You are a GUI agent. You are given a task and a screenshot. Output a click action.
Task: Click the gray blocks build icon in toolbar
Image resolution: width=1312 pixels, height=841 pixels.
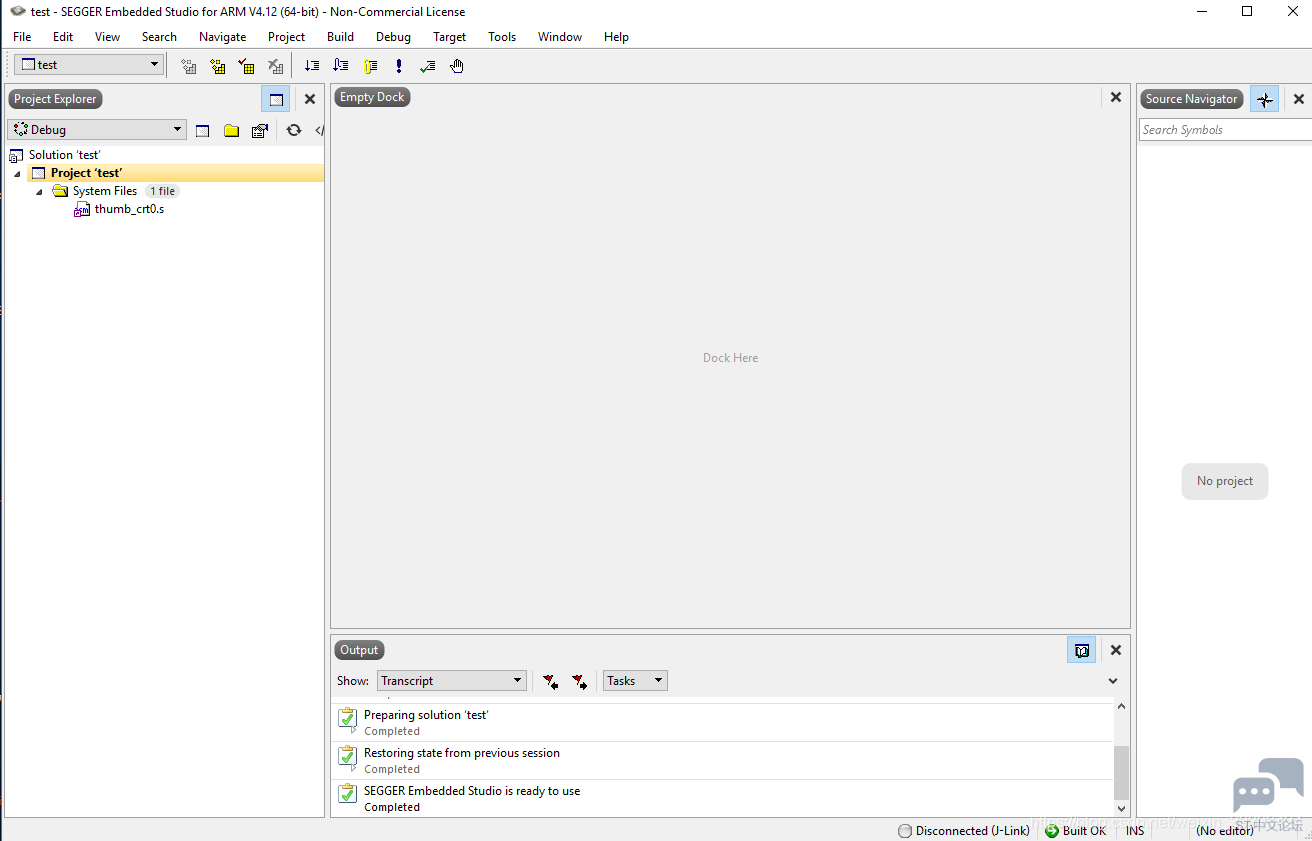tap(189, 66)
